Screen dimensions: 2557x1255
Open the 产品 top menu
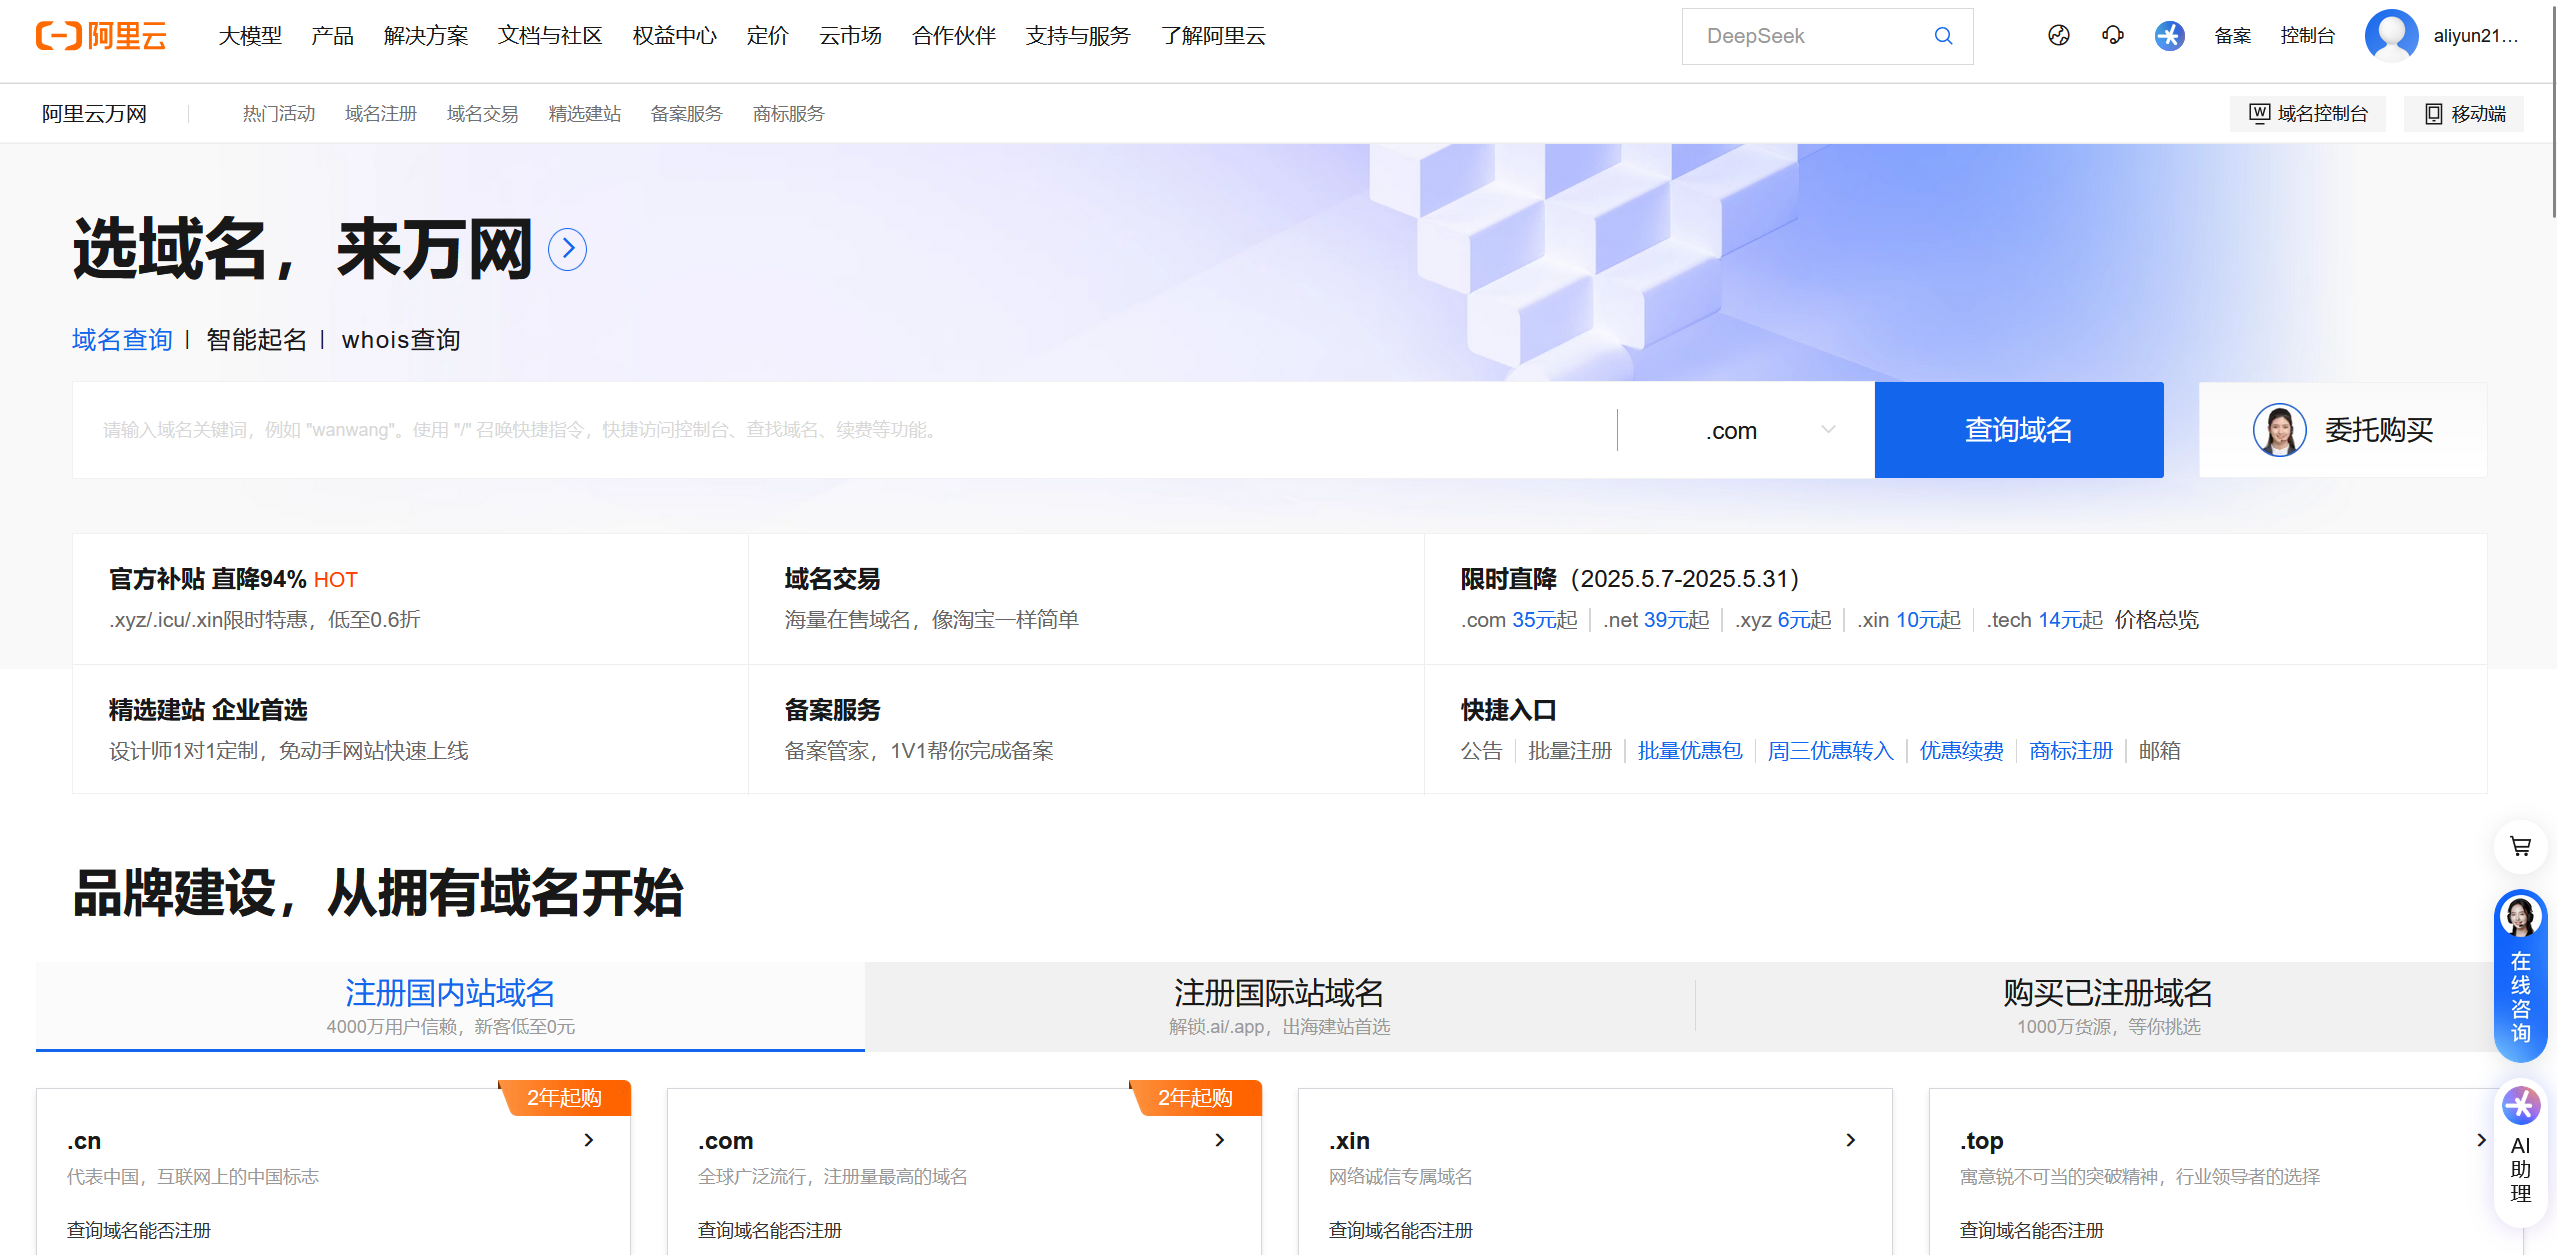click(332, 36)
